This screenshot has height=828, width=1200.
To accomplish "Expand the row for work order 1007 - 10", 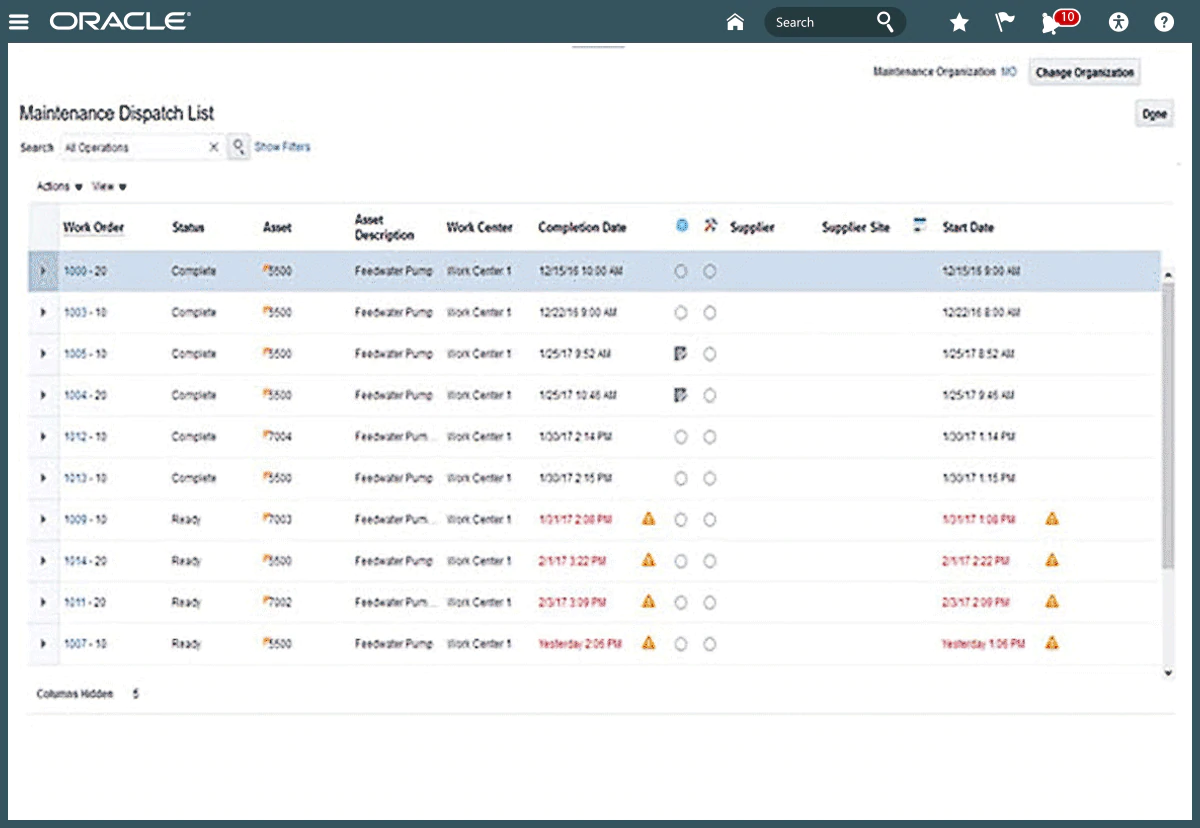I will [42, 644].
